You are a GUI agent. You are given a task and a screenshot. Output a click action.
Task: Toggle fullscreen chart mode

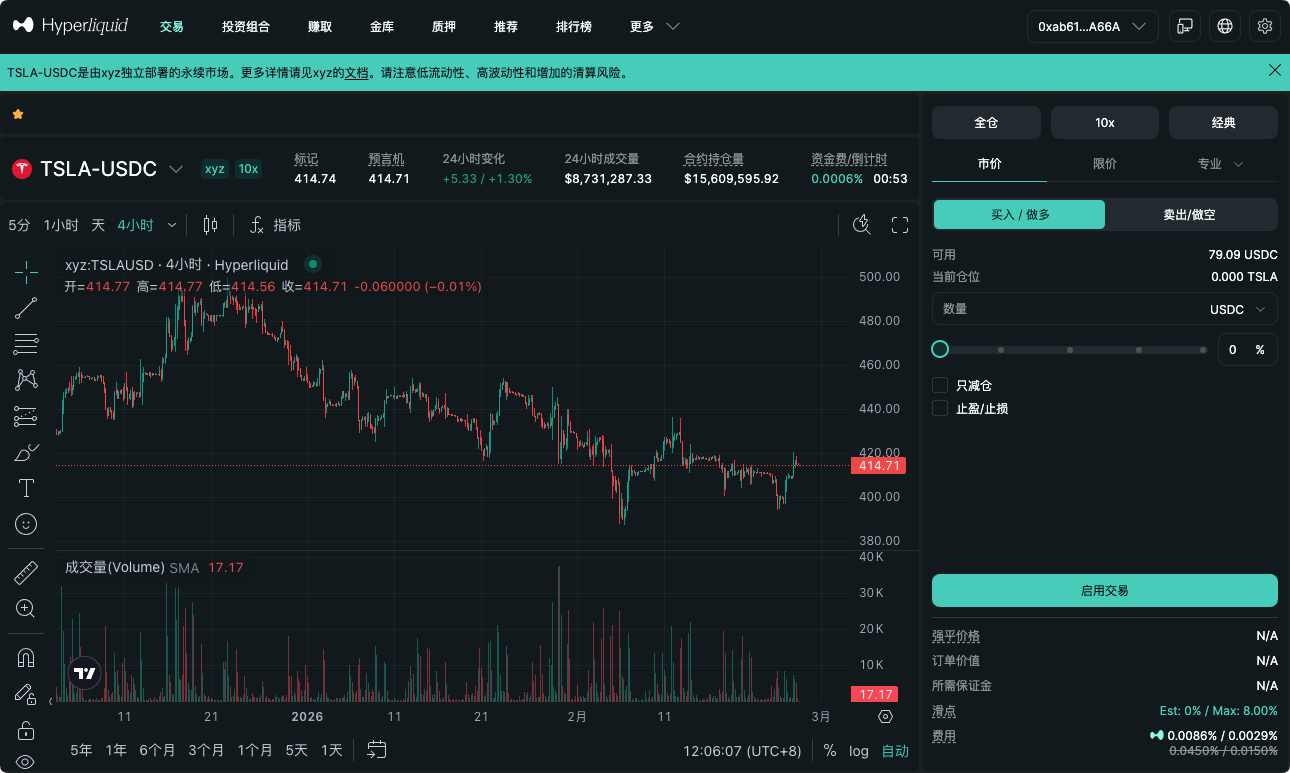tap(899, 225)
